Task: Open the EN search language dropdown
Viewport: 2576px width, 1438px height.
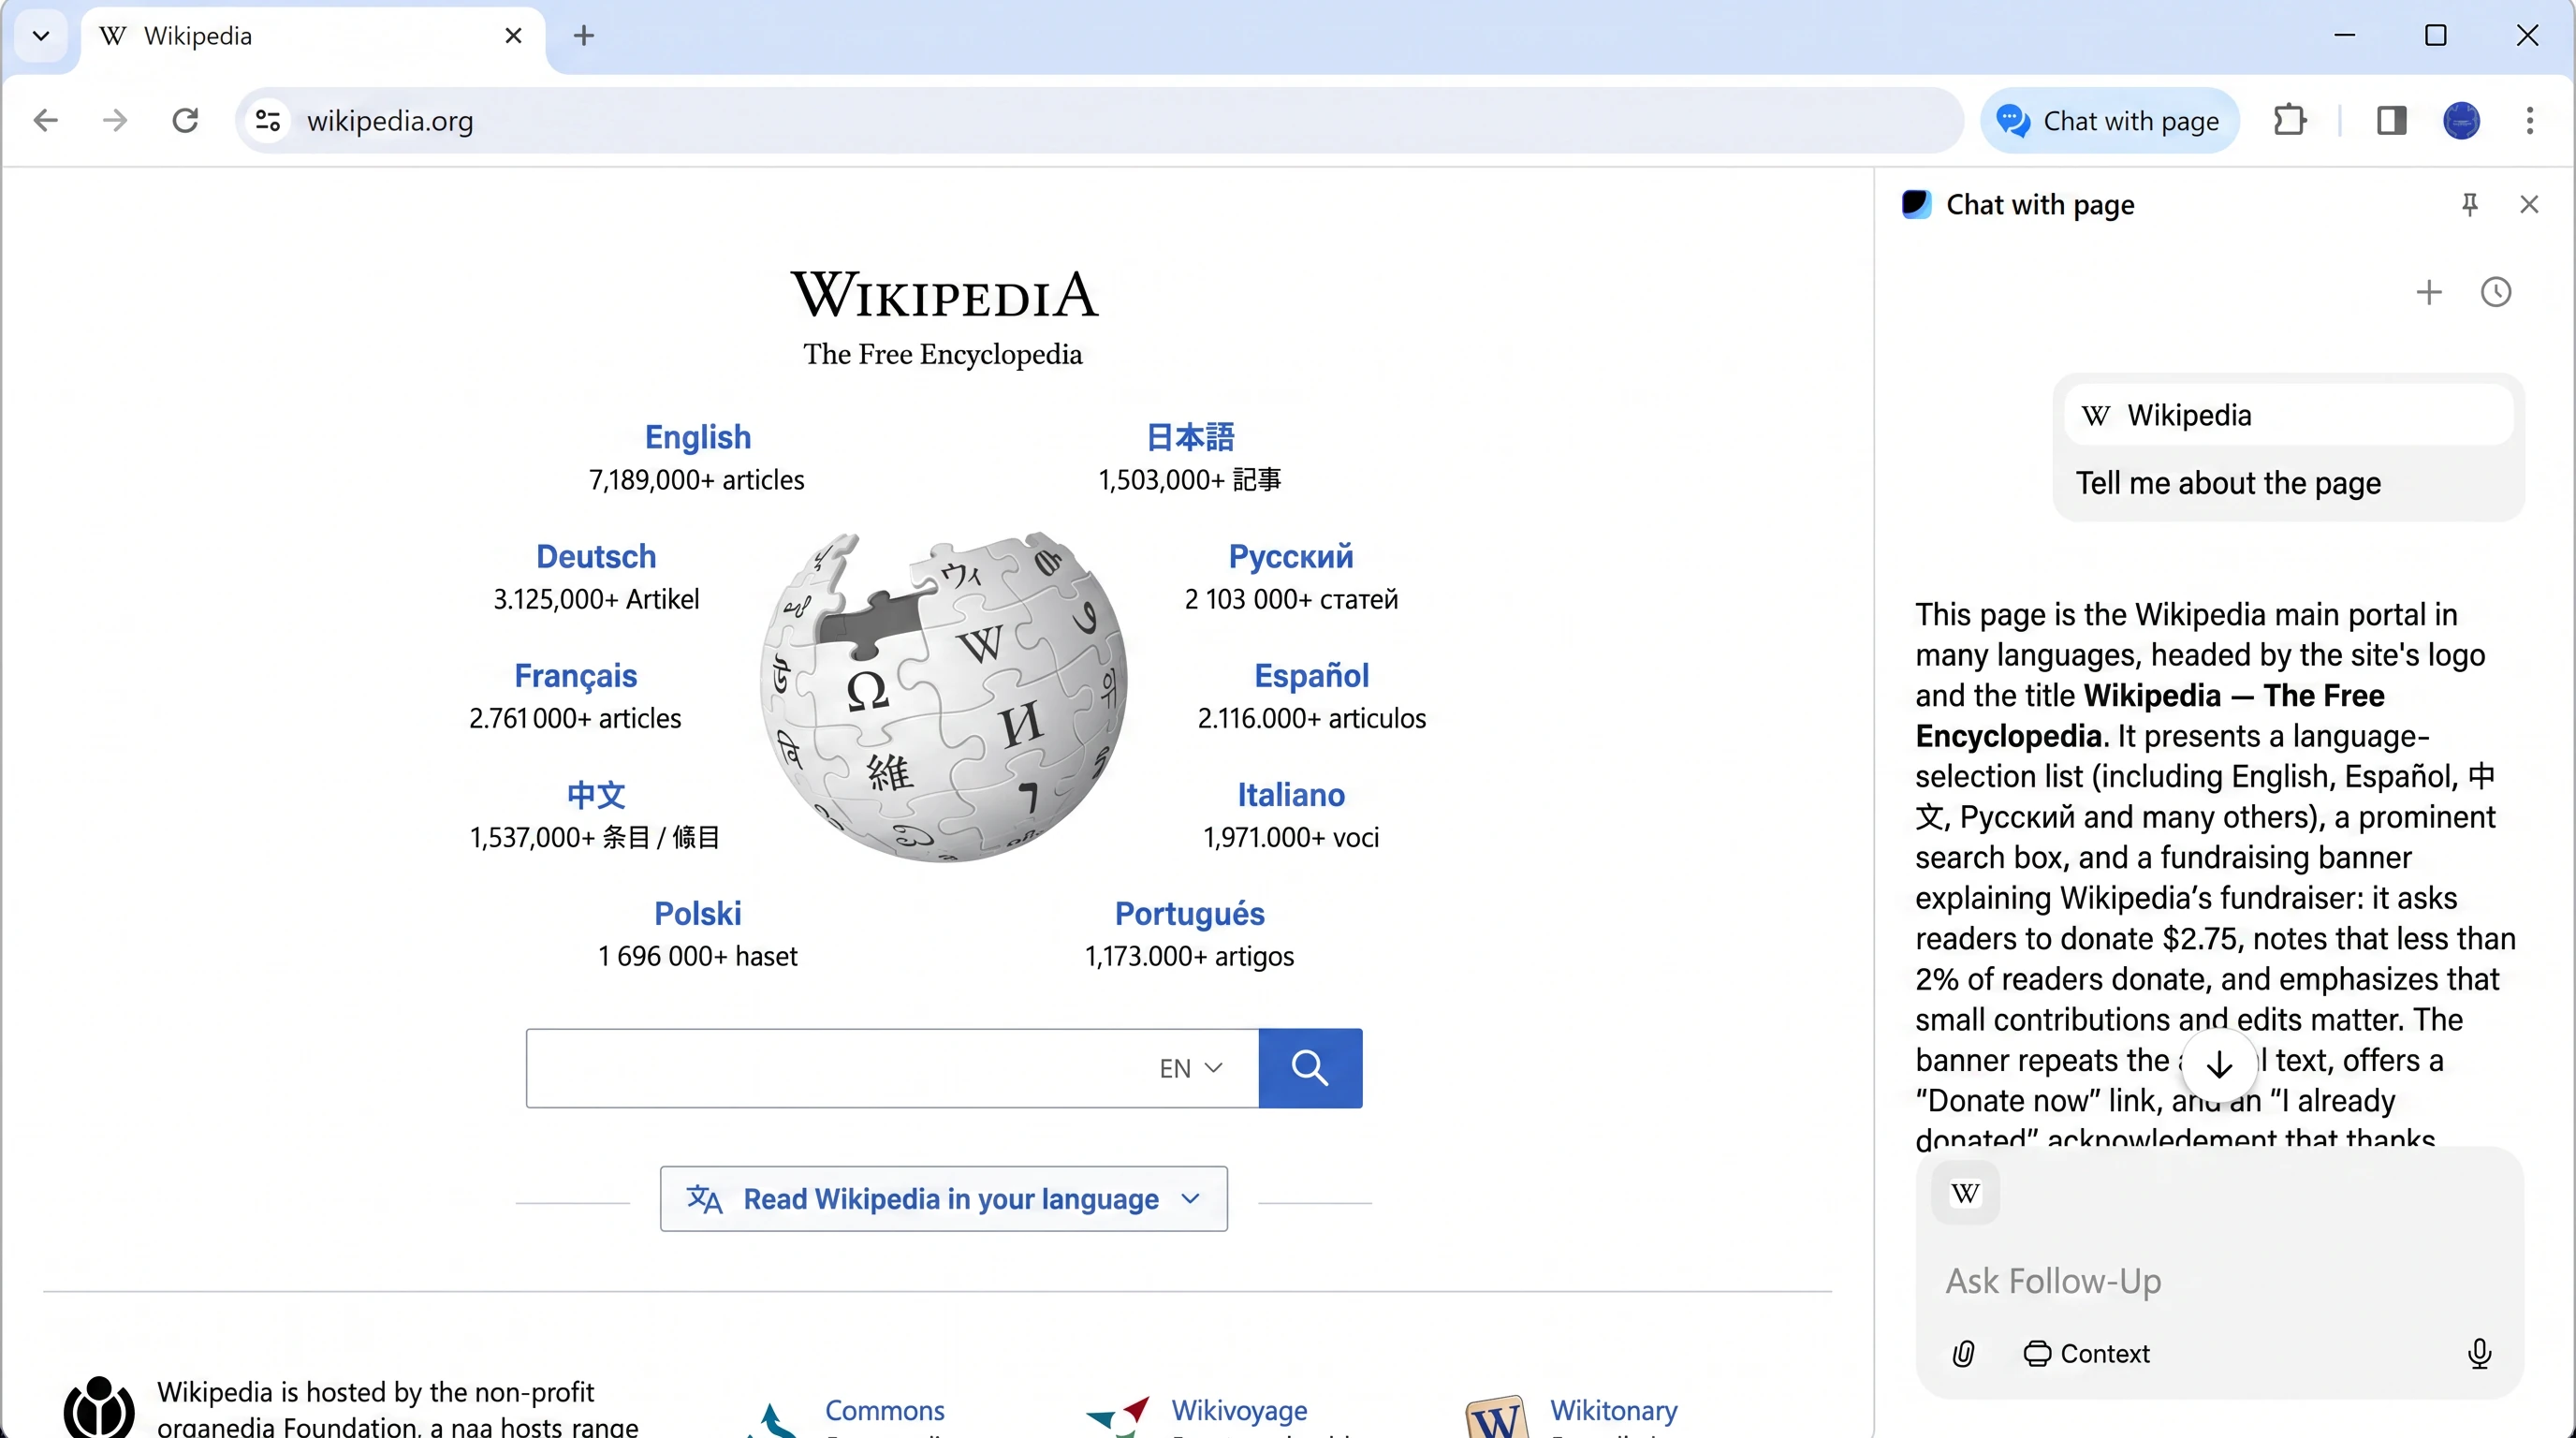Action: click(1190, 1068)
